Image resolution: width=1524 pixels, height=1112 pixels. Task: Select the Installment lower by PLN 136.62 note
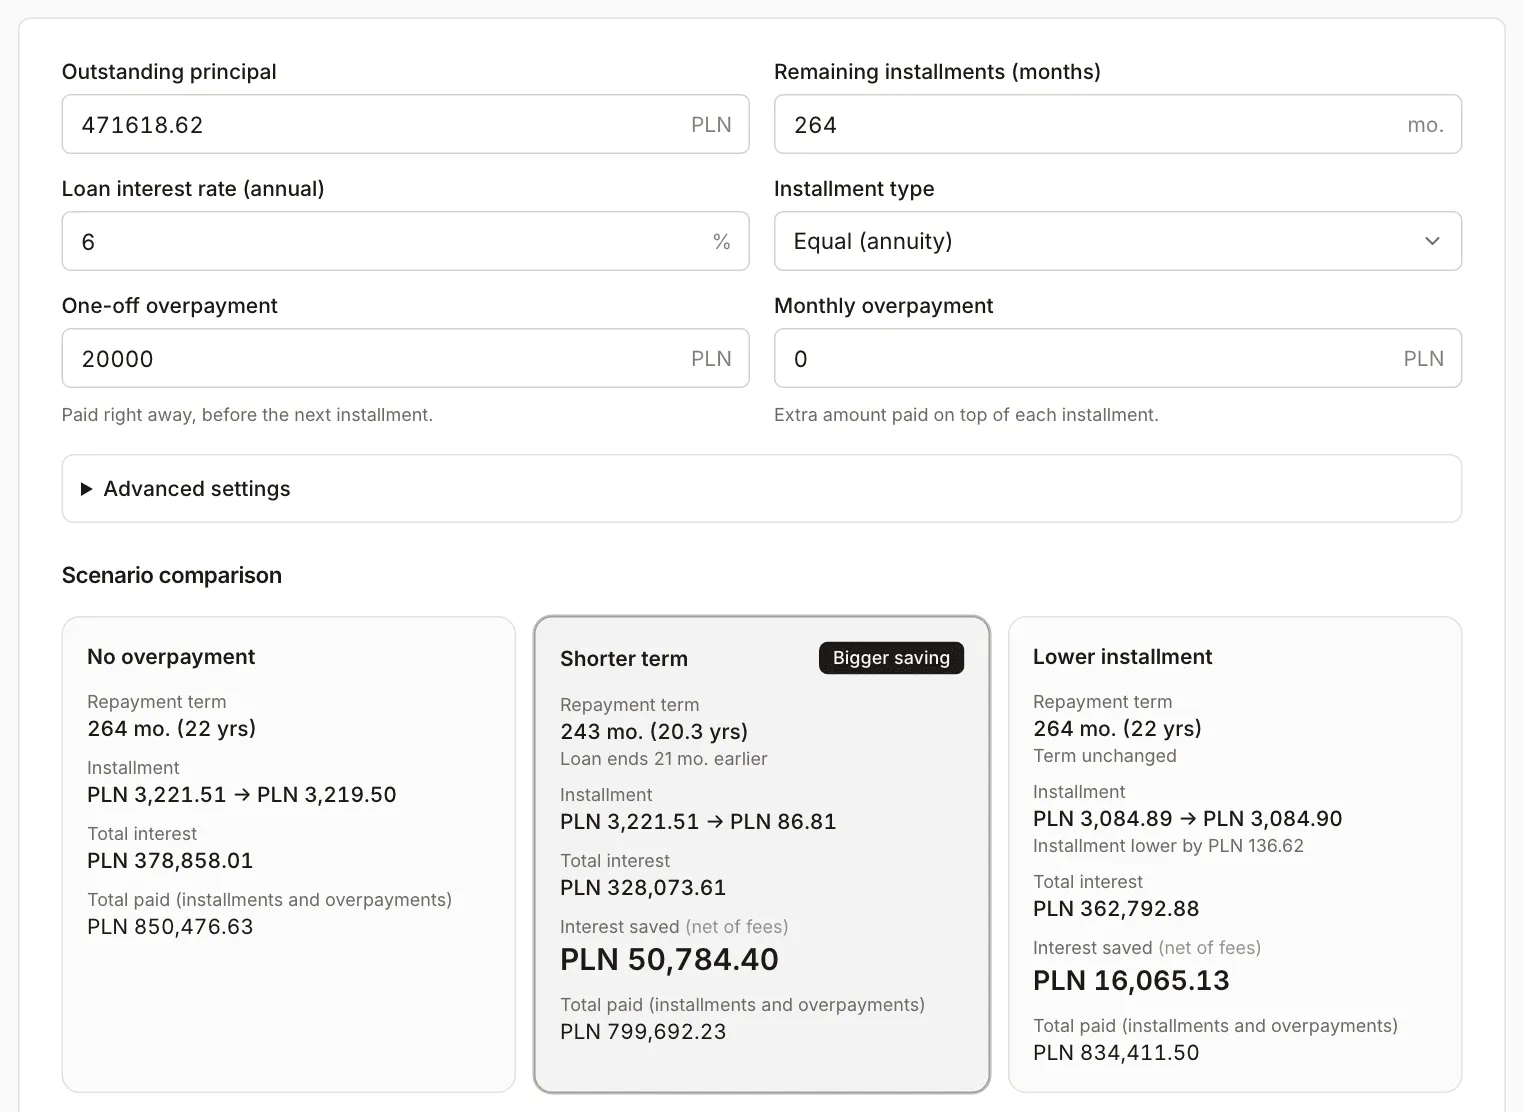1168,846
